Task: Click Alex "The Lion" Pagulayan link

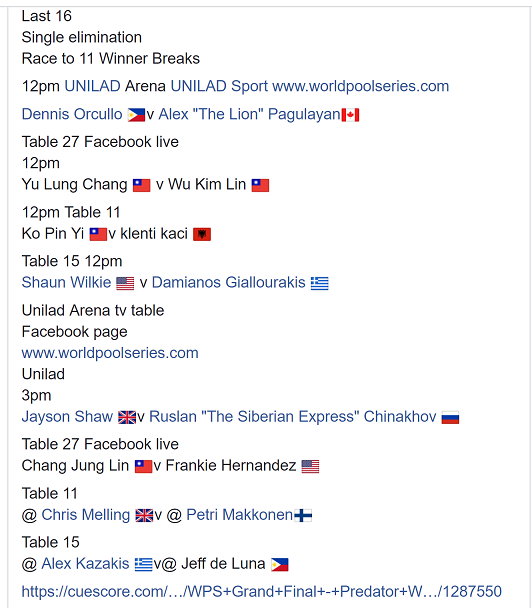Action: point(250,114)
